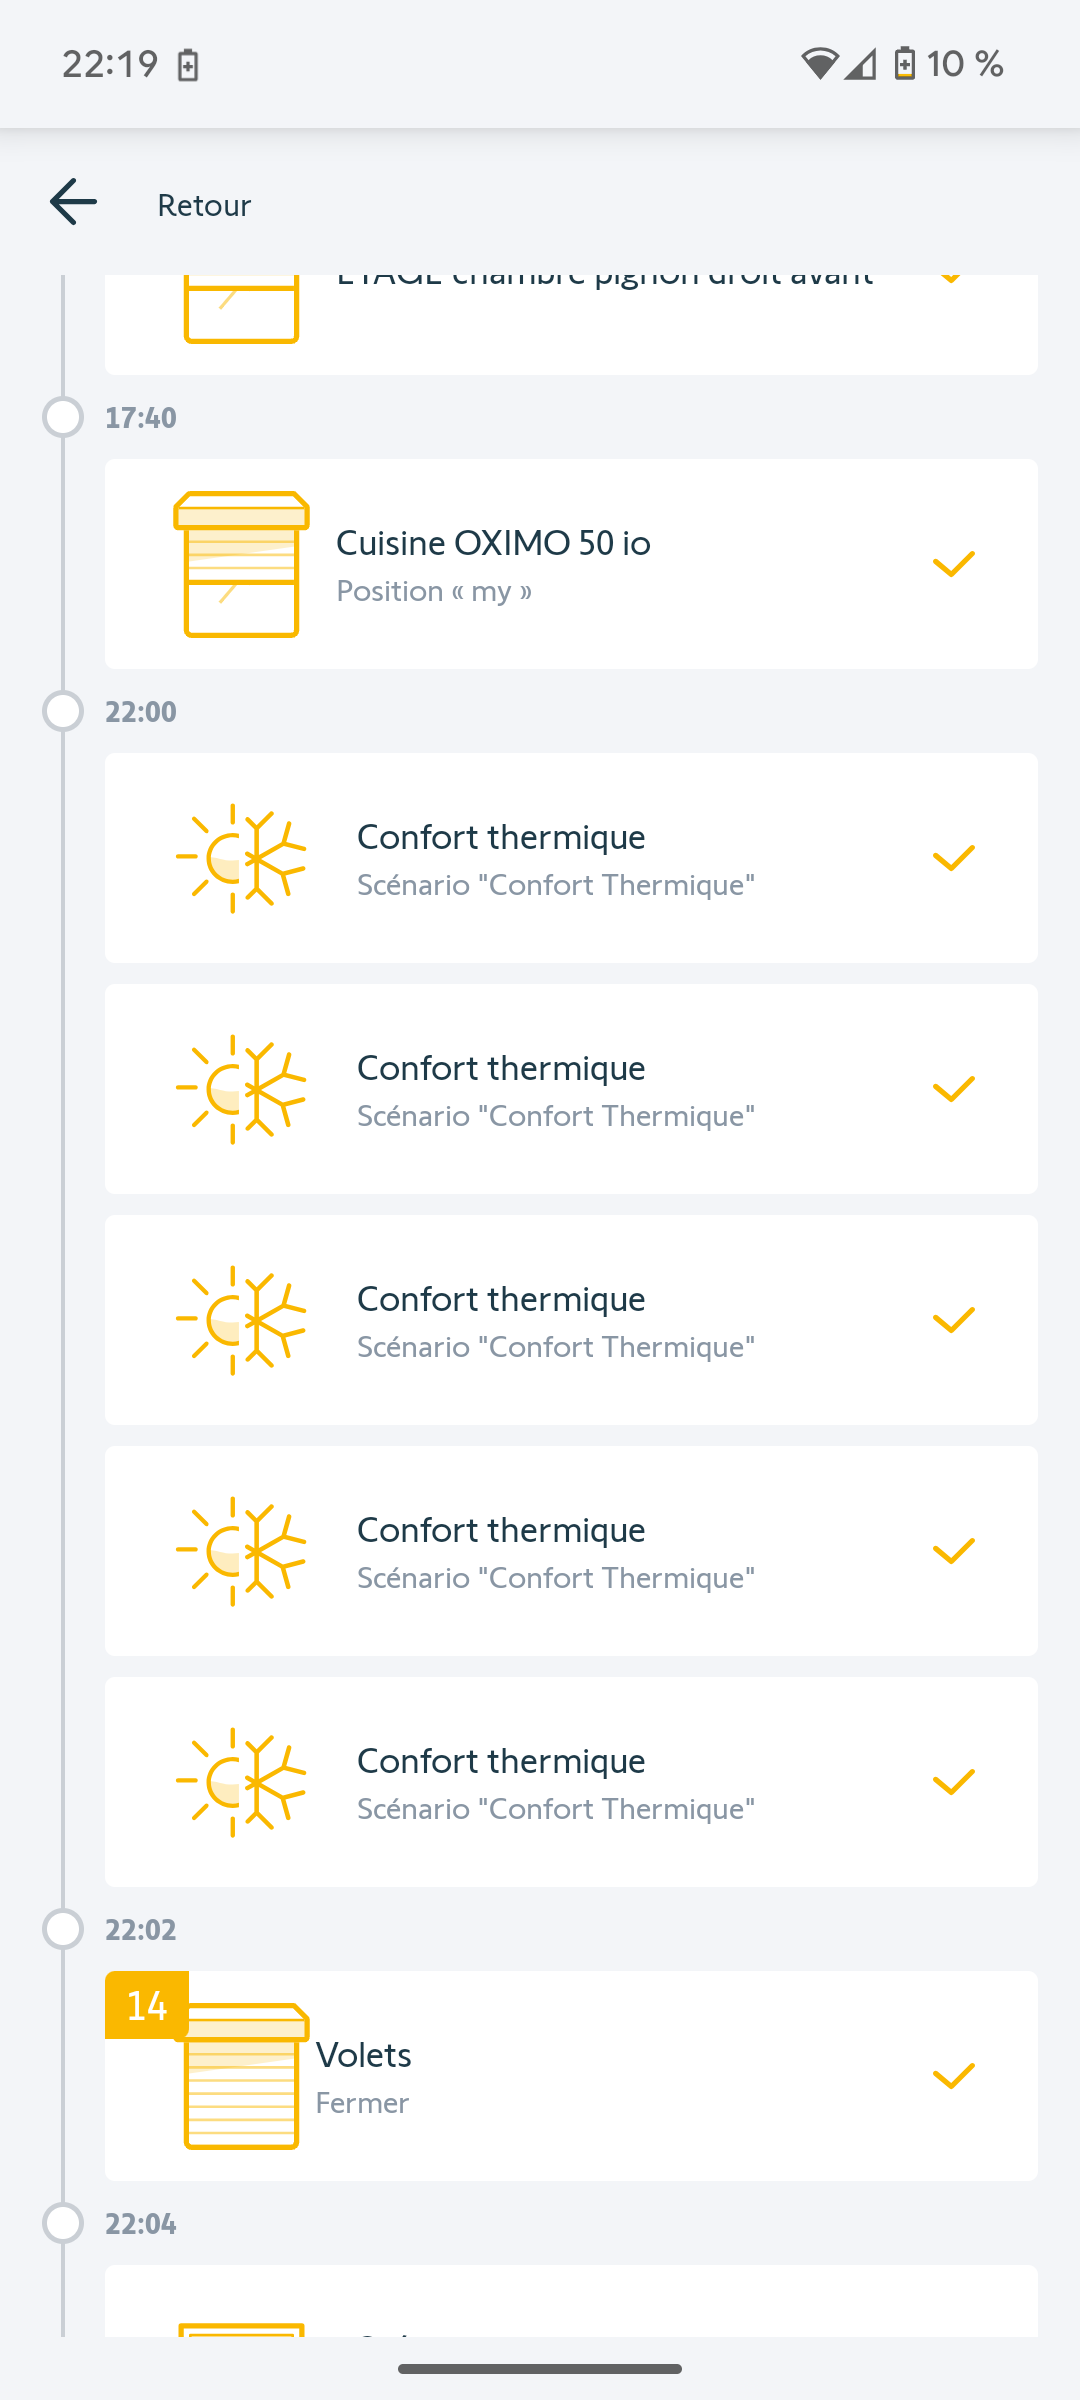Viewport: 1080px width, 2400px height.
Task: Open the Volets Fermer history entry
Action: [570, 2076]
